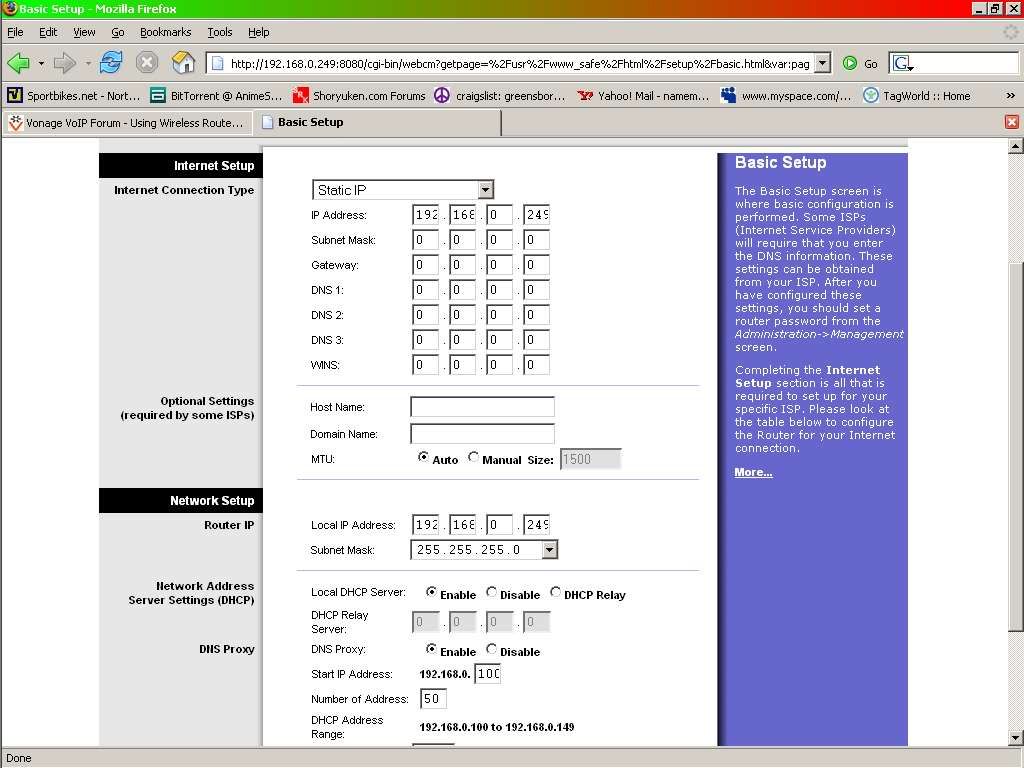Click the first IP Address octet field
The image size is (1024, 768).
pos(426,215)
